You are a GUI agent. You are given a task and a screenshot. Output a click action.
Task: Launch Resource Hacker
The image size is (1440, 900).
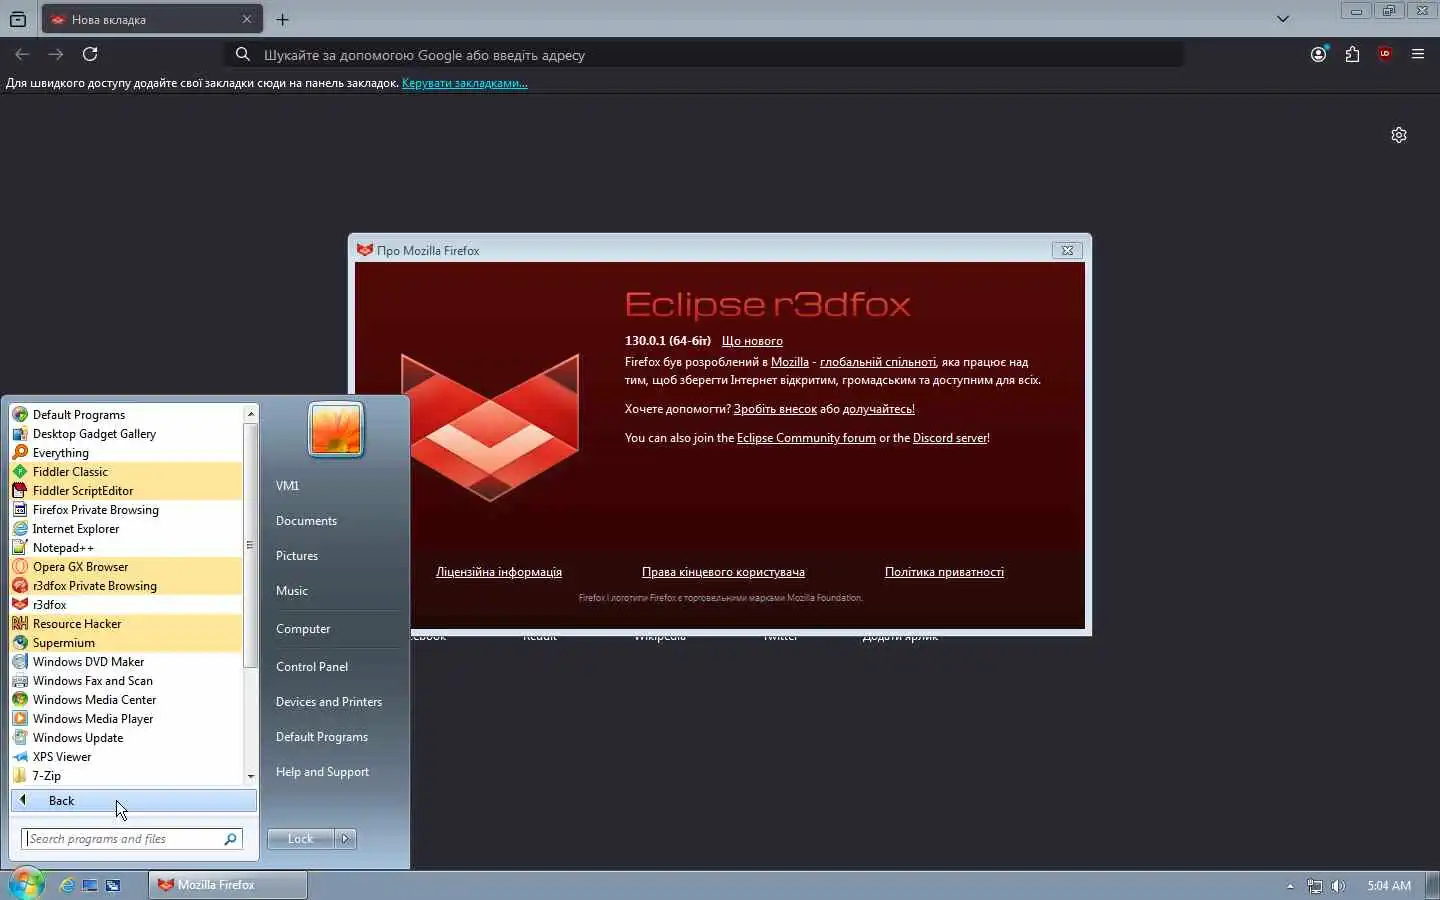pyautogui.click(x=126, y=624)
